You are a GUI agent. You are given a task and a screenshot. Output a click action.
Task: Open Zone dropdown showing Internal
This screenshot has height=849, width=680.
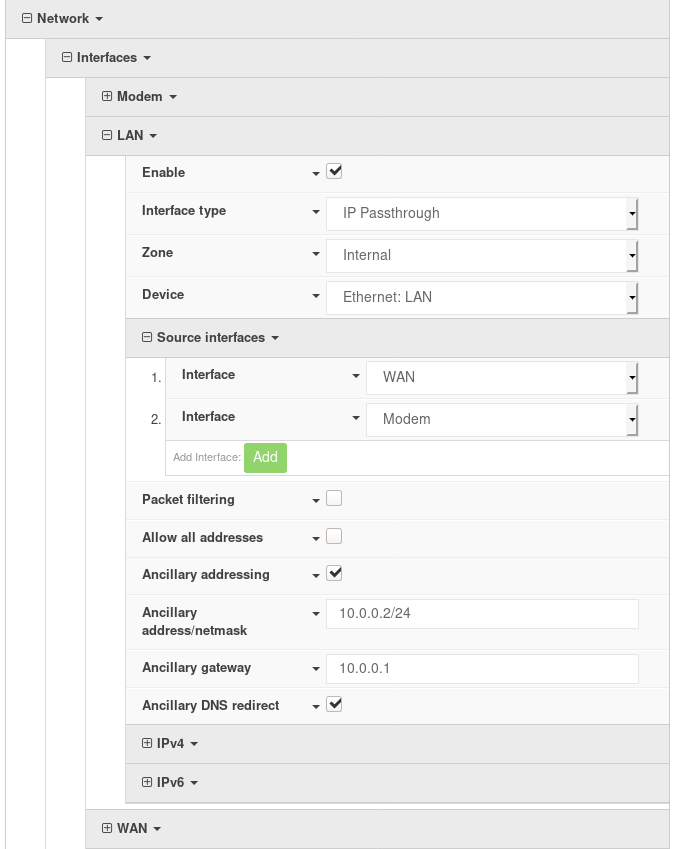pyautogui.click(x=482, y=256)
